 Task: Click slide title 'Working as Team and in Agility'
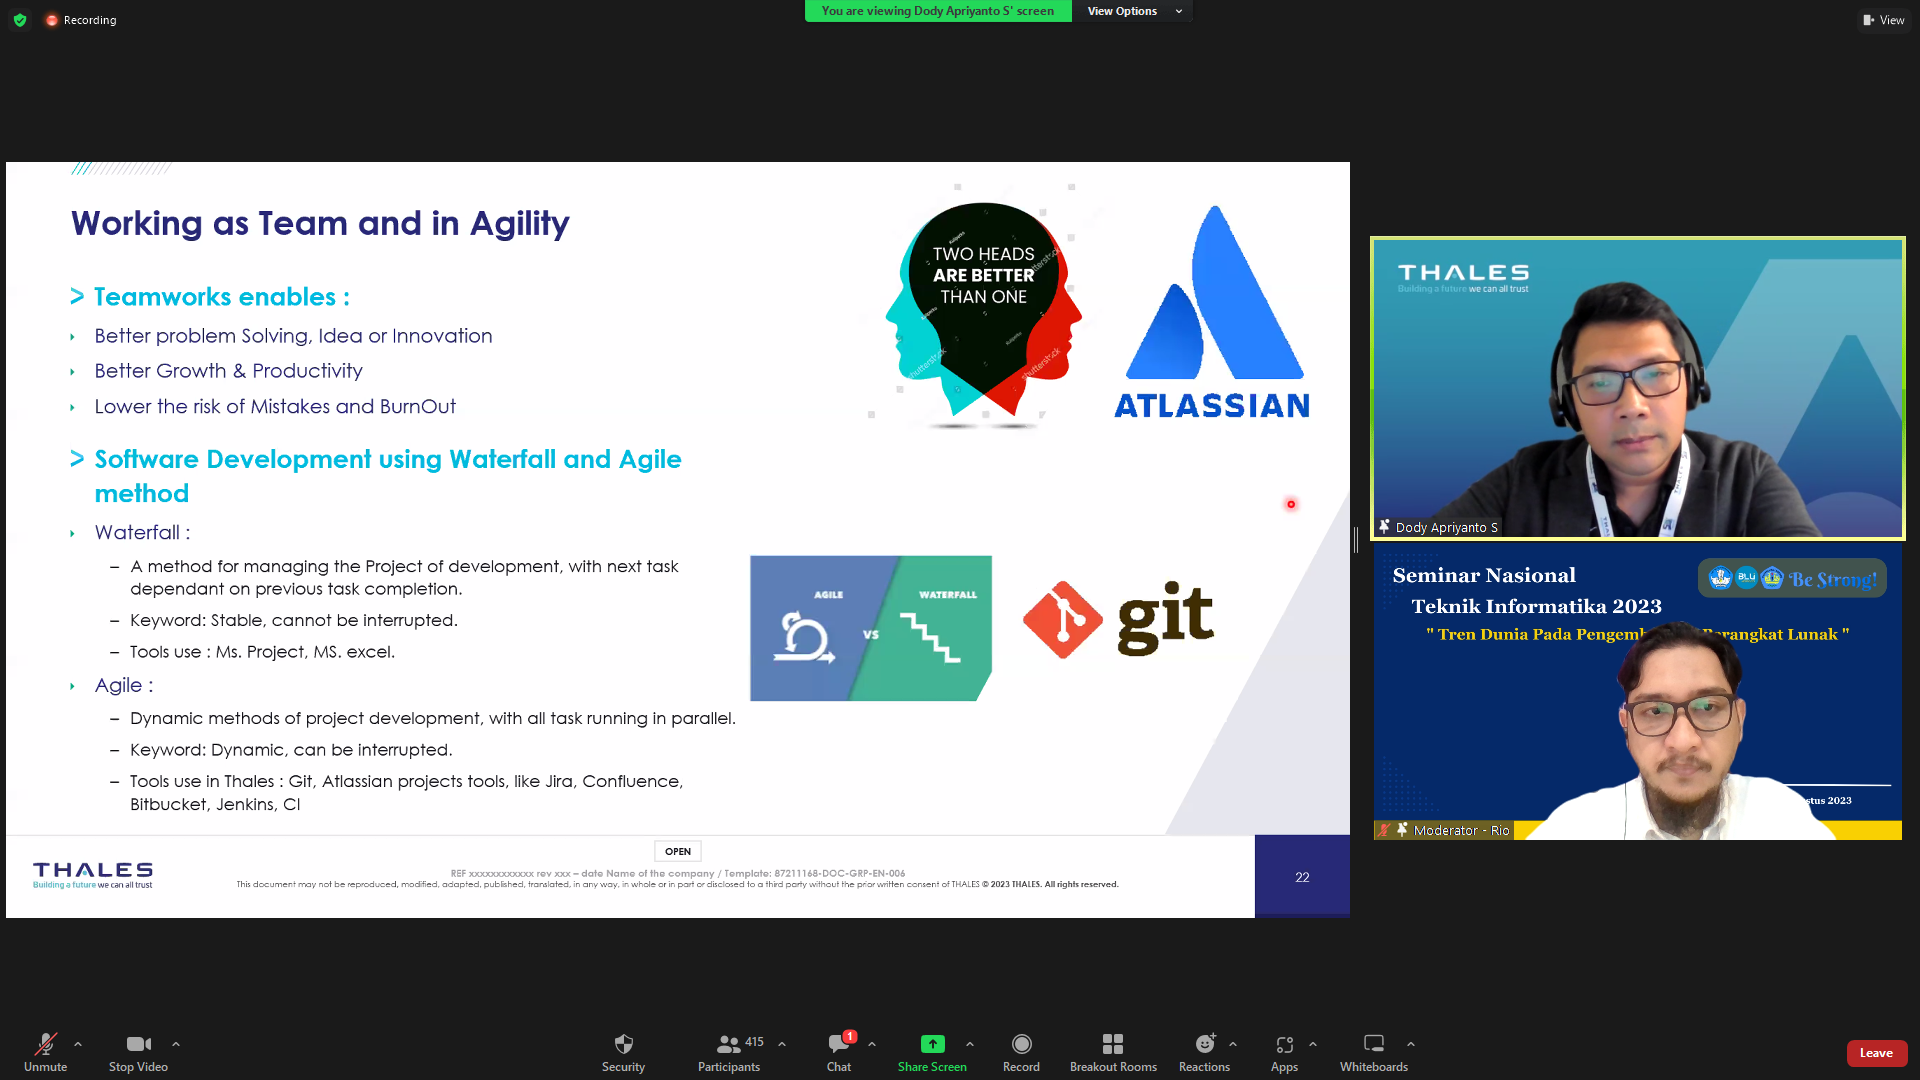320,223
